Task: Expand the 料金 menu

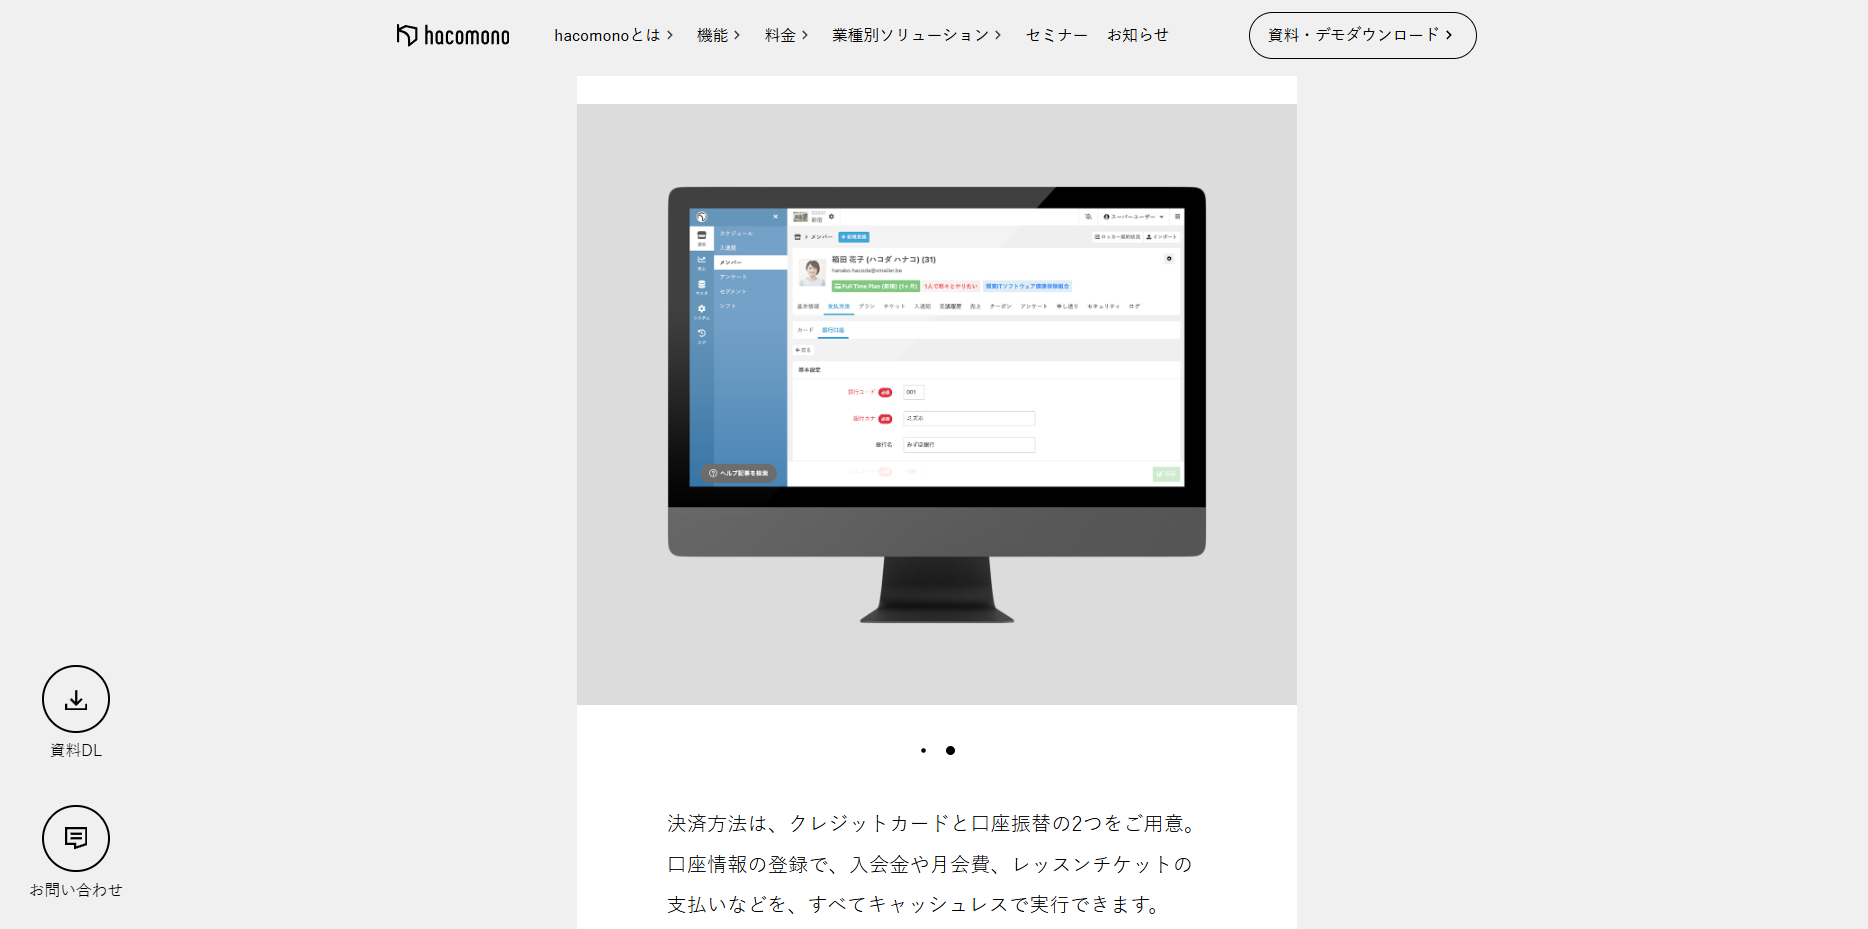Action: click(787, 35)
